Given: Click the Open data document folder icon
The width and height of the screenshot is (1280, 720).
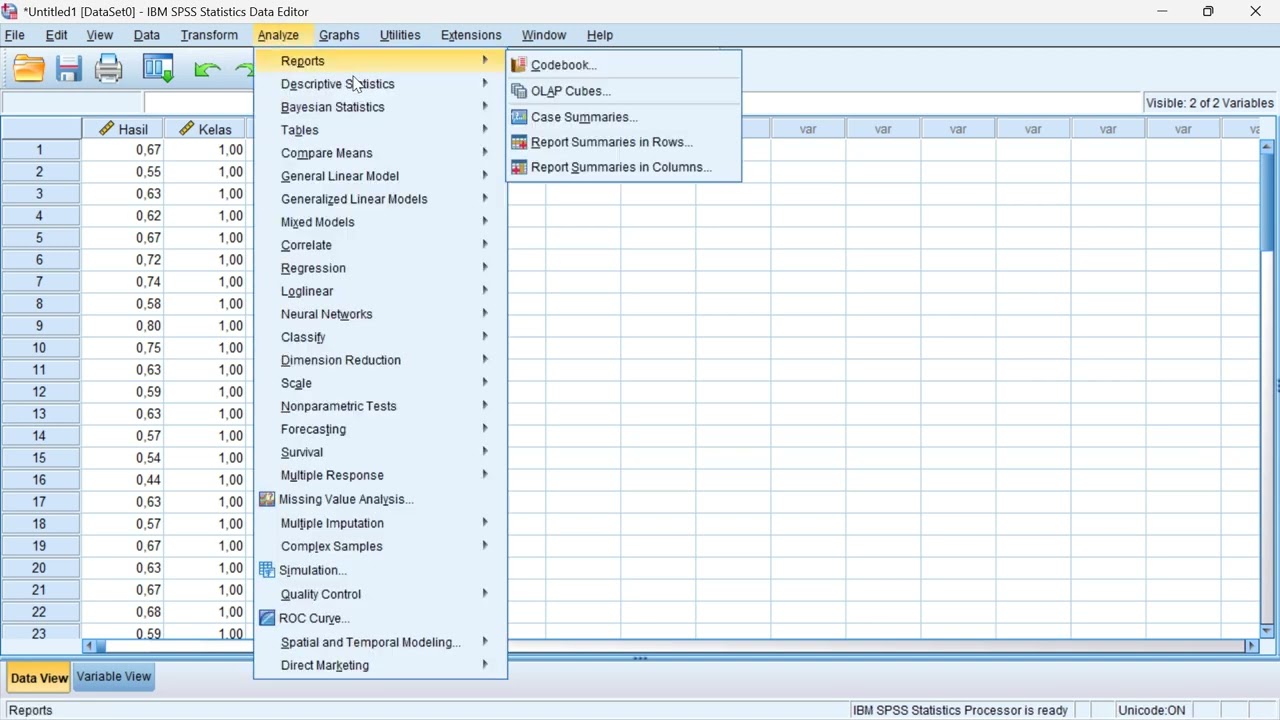Looking at the screenshot, I should [x=29, y=69].
